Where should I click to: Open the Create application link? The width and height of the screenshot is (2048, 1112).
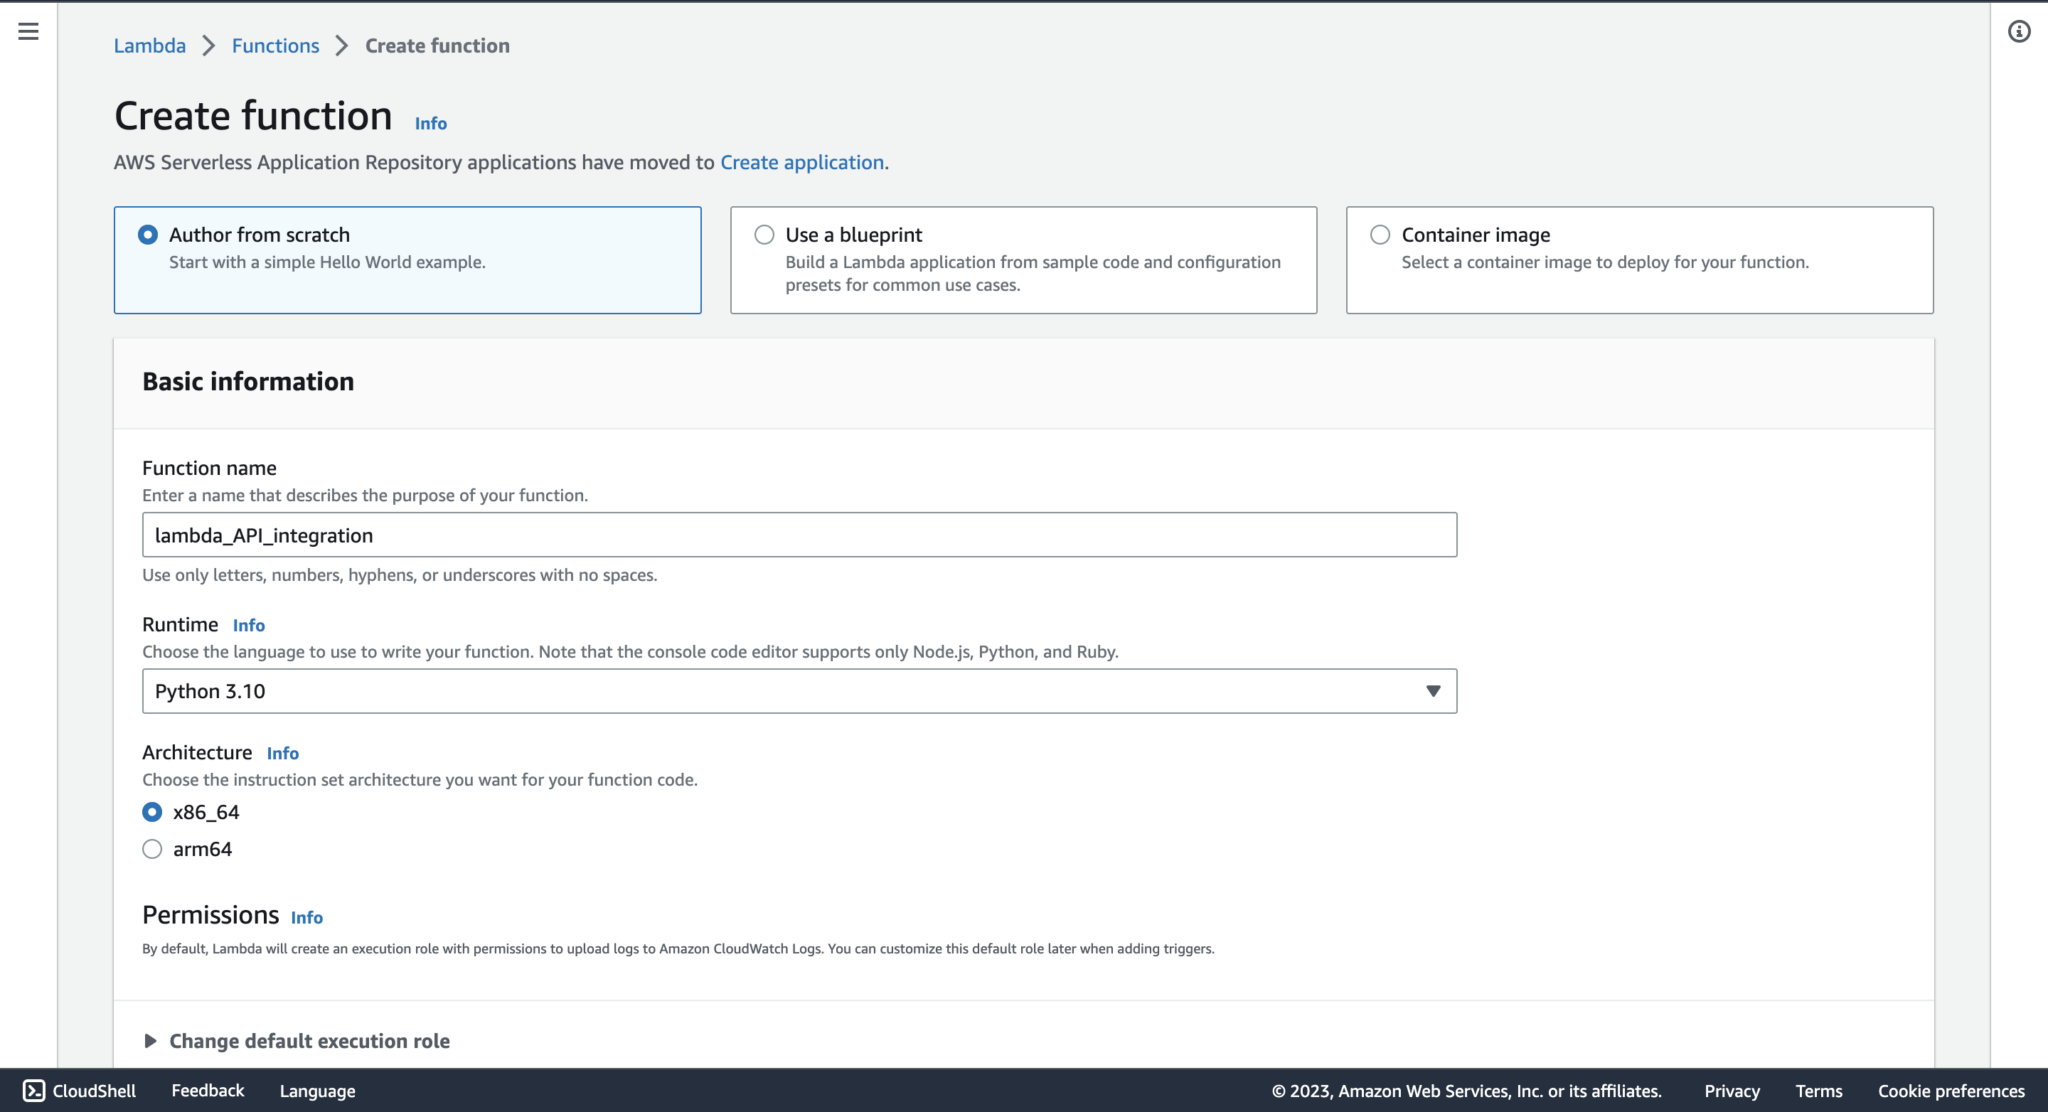pyautogui.click(x=801, y=162)
